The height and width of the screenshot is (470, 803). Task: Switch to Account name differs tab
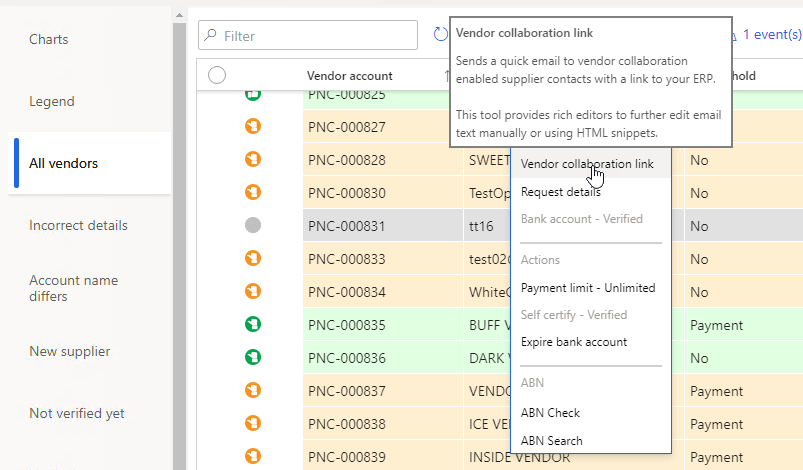pos(74,288)
